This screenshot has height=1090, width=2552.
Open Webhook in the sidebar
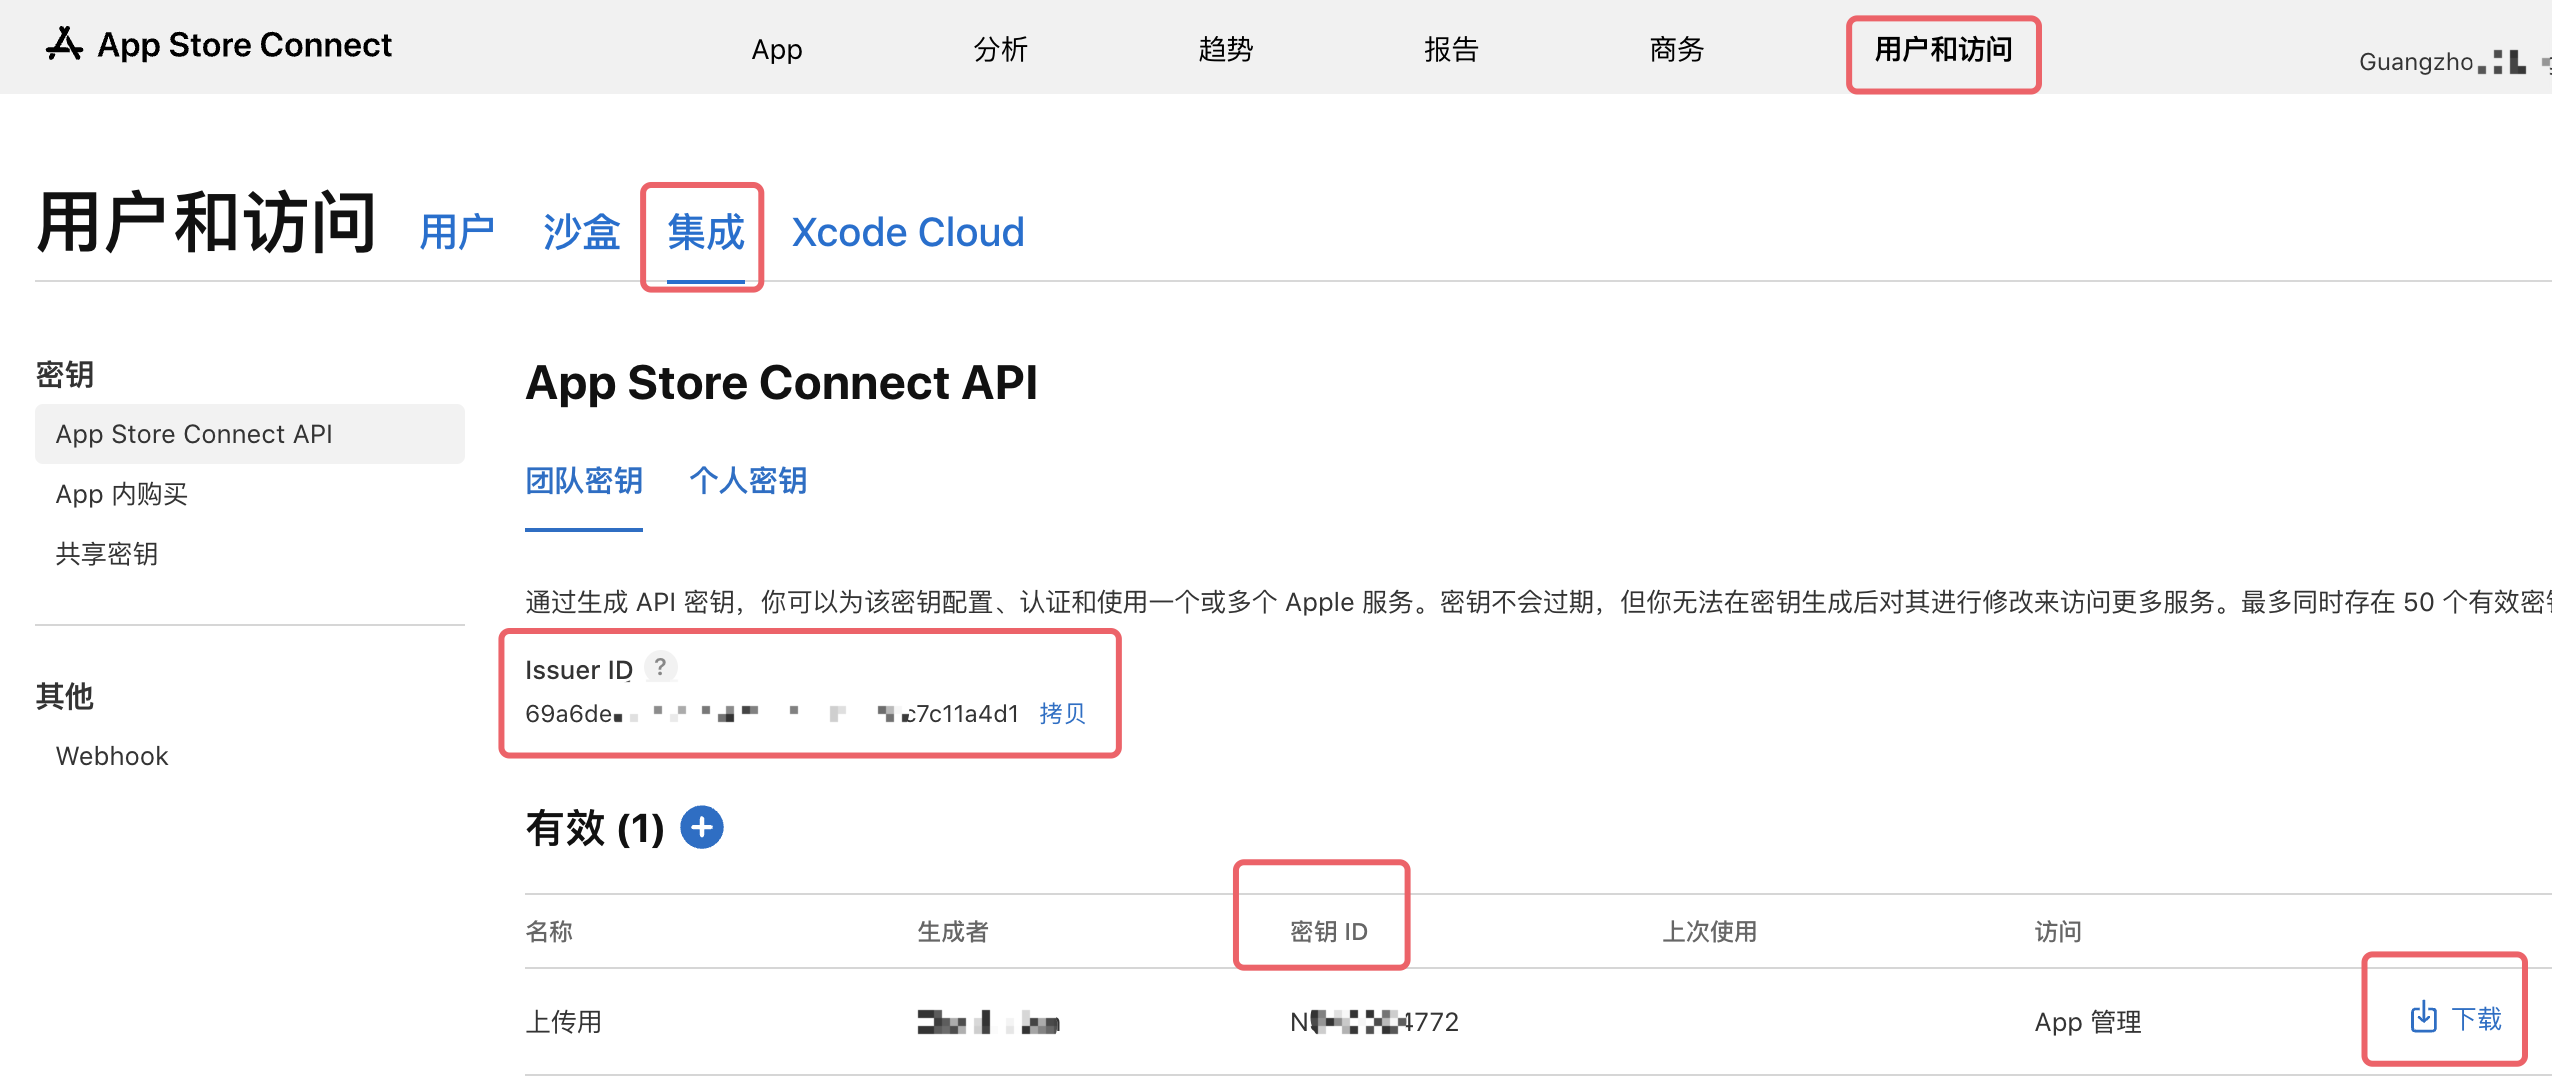(x=112, y=756)
